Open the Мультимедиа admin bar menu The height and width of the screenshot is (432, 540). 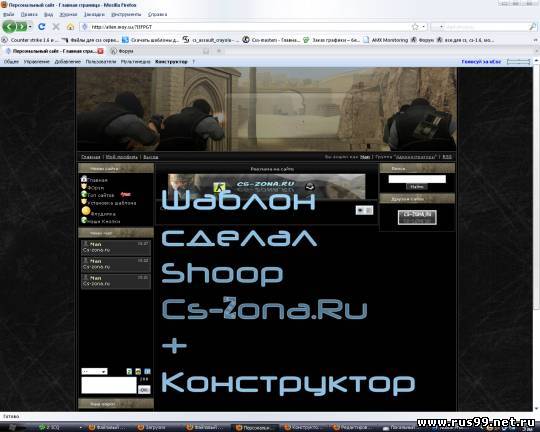coord(136,62)
